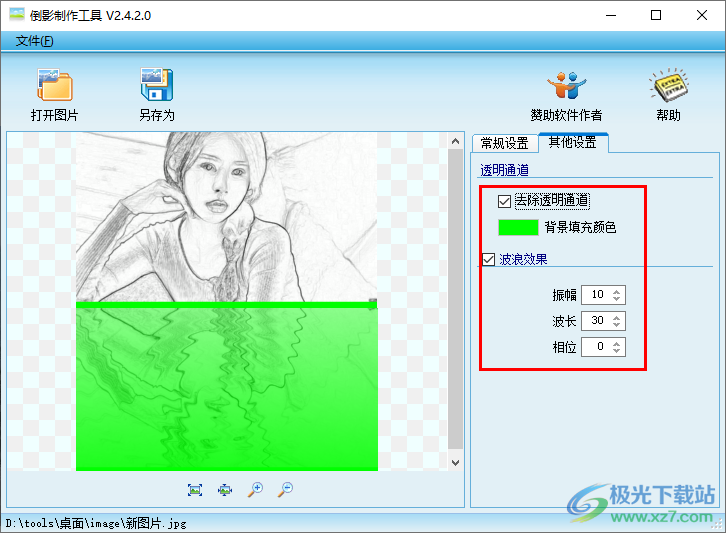Viewport: 726px width, 533px height.
Task: Click the preview scrollbar down arrow
Action: [x=456, y=463]
